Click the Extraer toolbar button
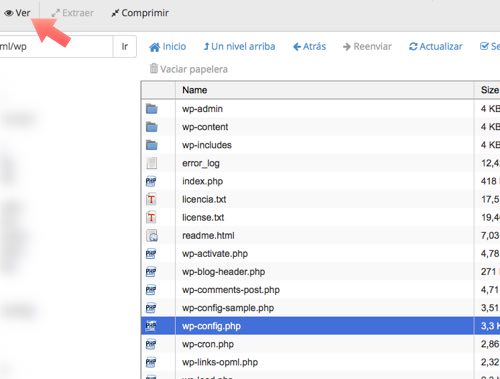Image resolution: width=500 pixels, height=379 pixels. click(73, 13)
